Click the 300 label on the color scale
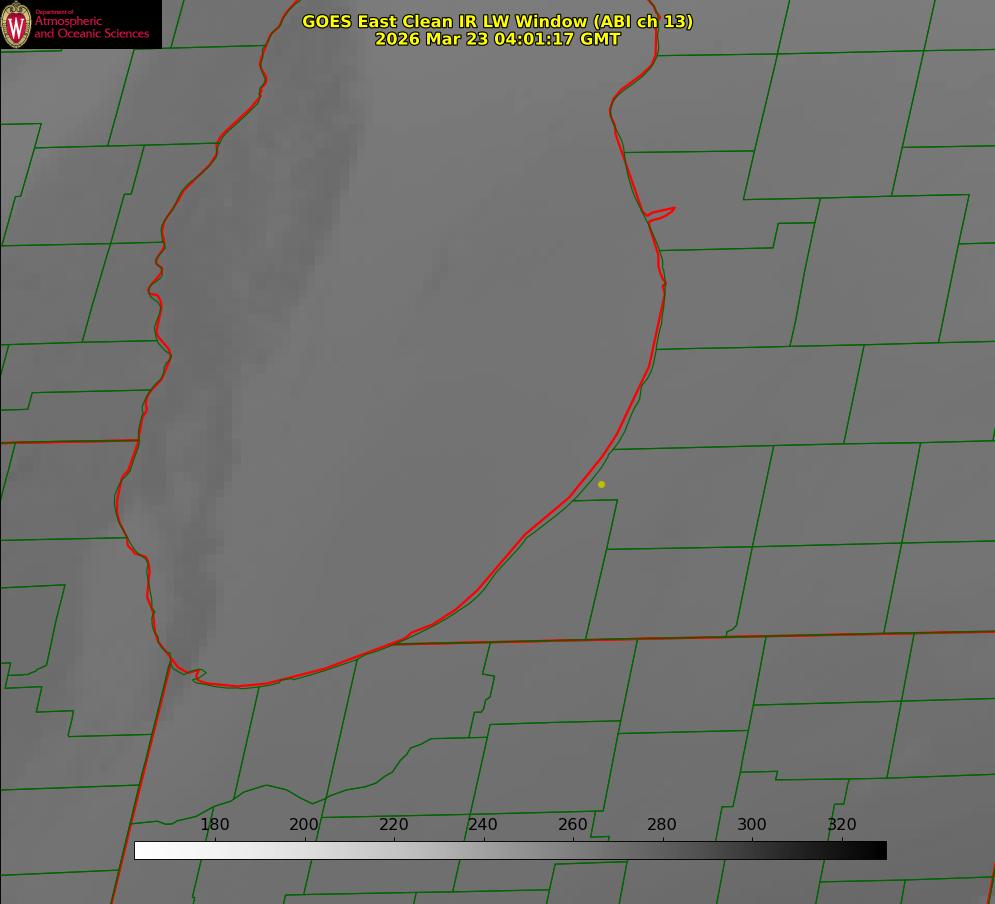This screenshot has width=995, height=904. [752, 824]
